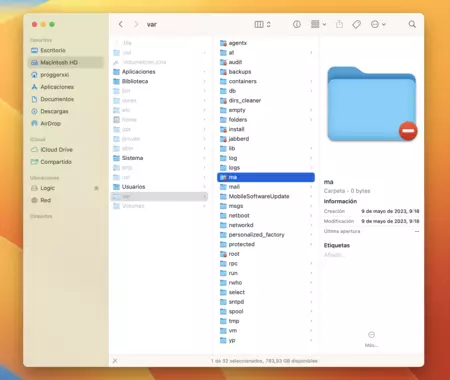This screenshot has height=380, width=450.
Task: Expand the lib folder chevron
Action: 311,148
